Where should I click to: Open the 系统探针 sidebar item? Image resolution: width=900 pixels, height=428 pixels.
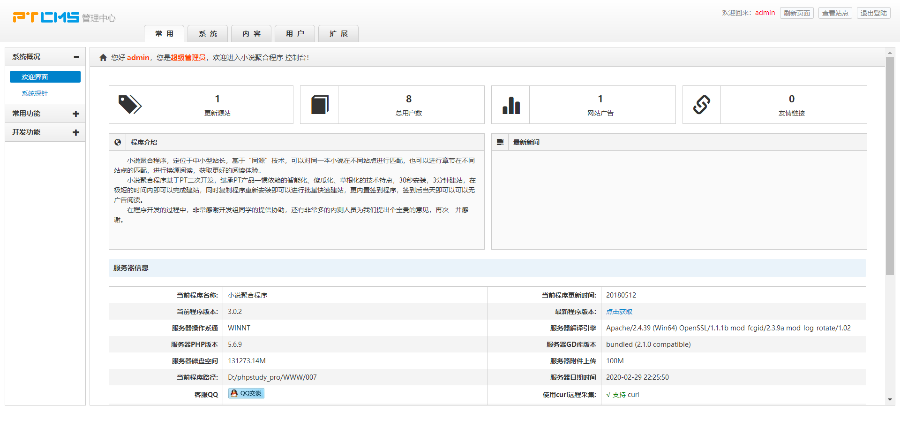point(35,93)
